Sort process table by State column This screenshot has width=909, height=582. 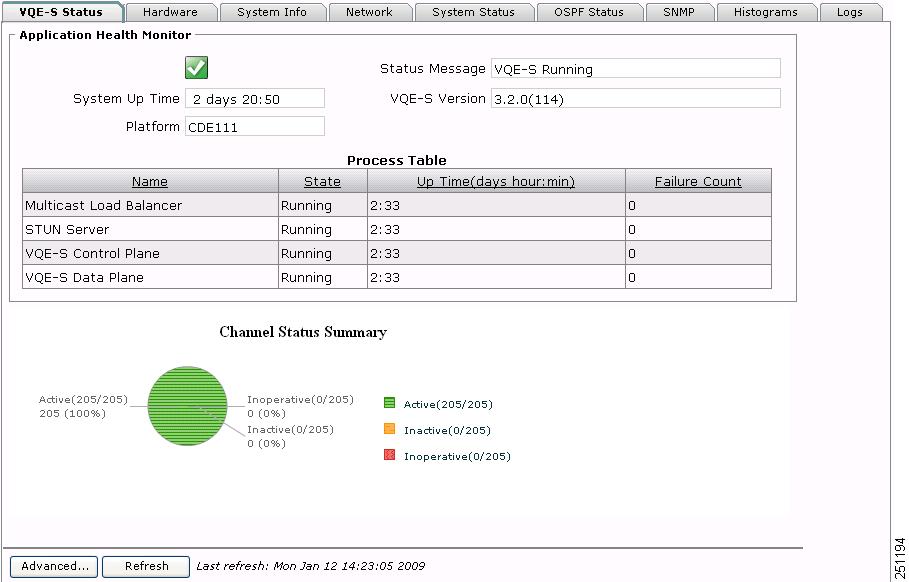pos(322,181)
